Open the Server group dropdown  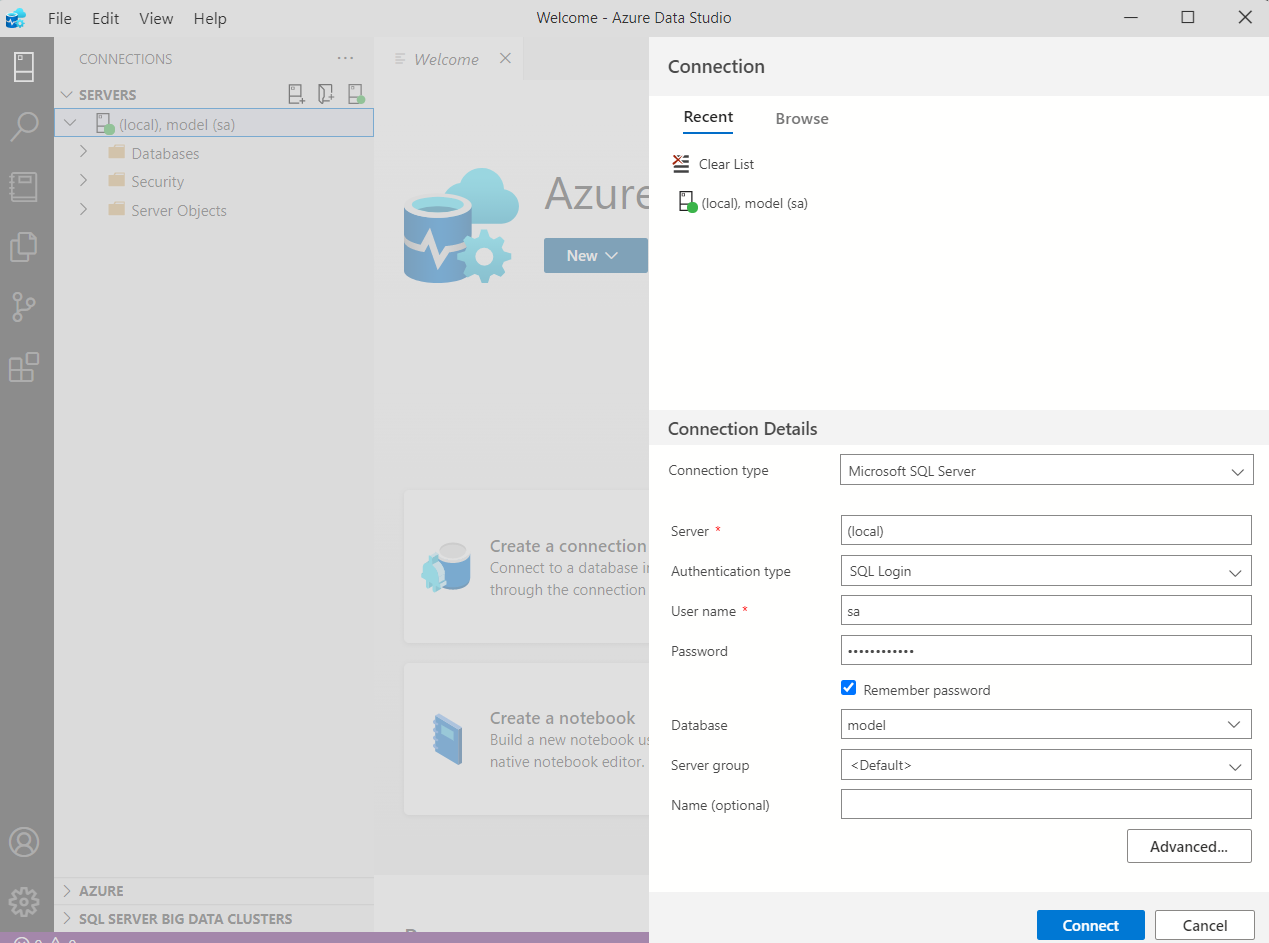[x=1047, y=765]
